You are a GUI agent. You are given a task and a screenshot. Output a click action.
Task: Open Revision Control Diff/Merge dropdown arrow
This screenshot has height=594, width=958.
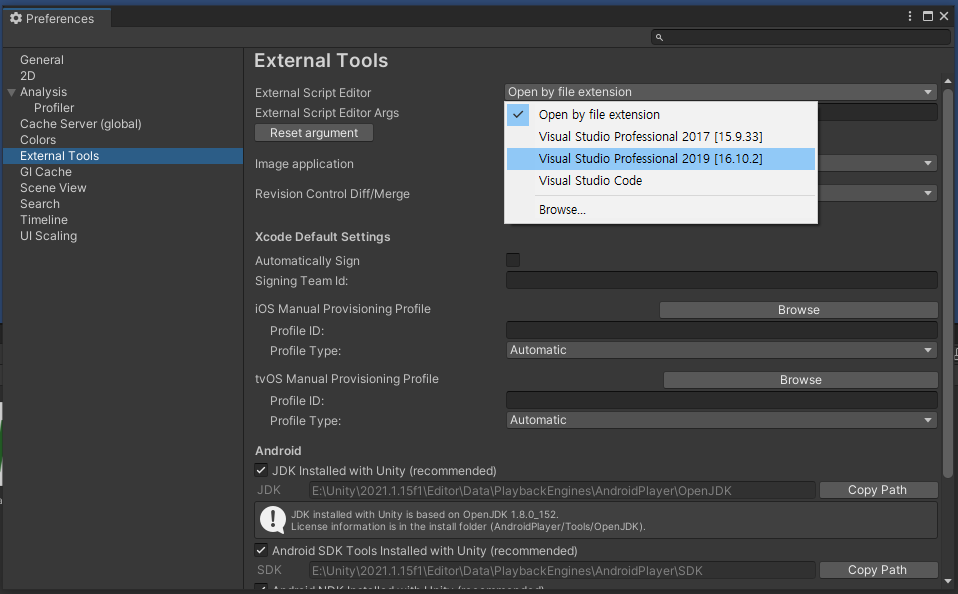[927, 193]
